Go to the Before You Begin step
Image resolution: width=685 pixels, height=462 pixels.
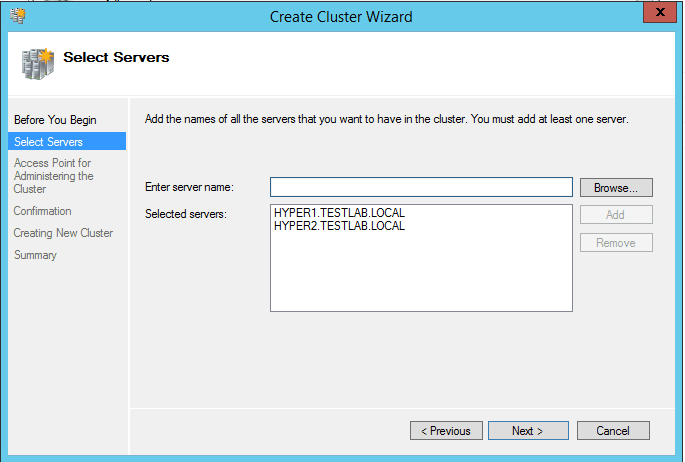click(55, 120)
